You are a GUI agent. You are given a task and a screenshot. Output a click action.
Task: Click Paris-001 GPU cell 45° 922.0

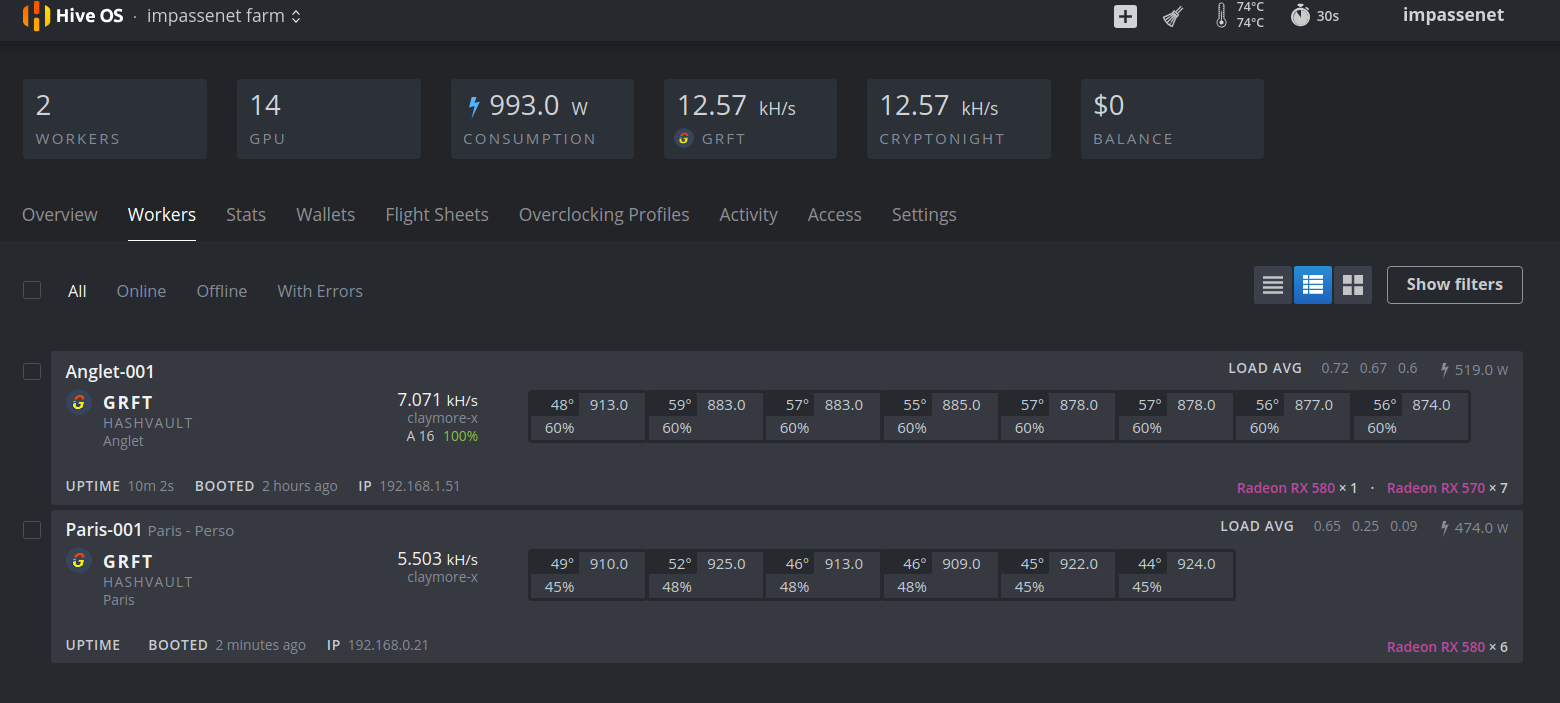pos(1058,575)
